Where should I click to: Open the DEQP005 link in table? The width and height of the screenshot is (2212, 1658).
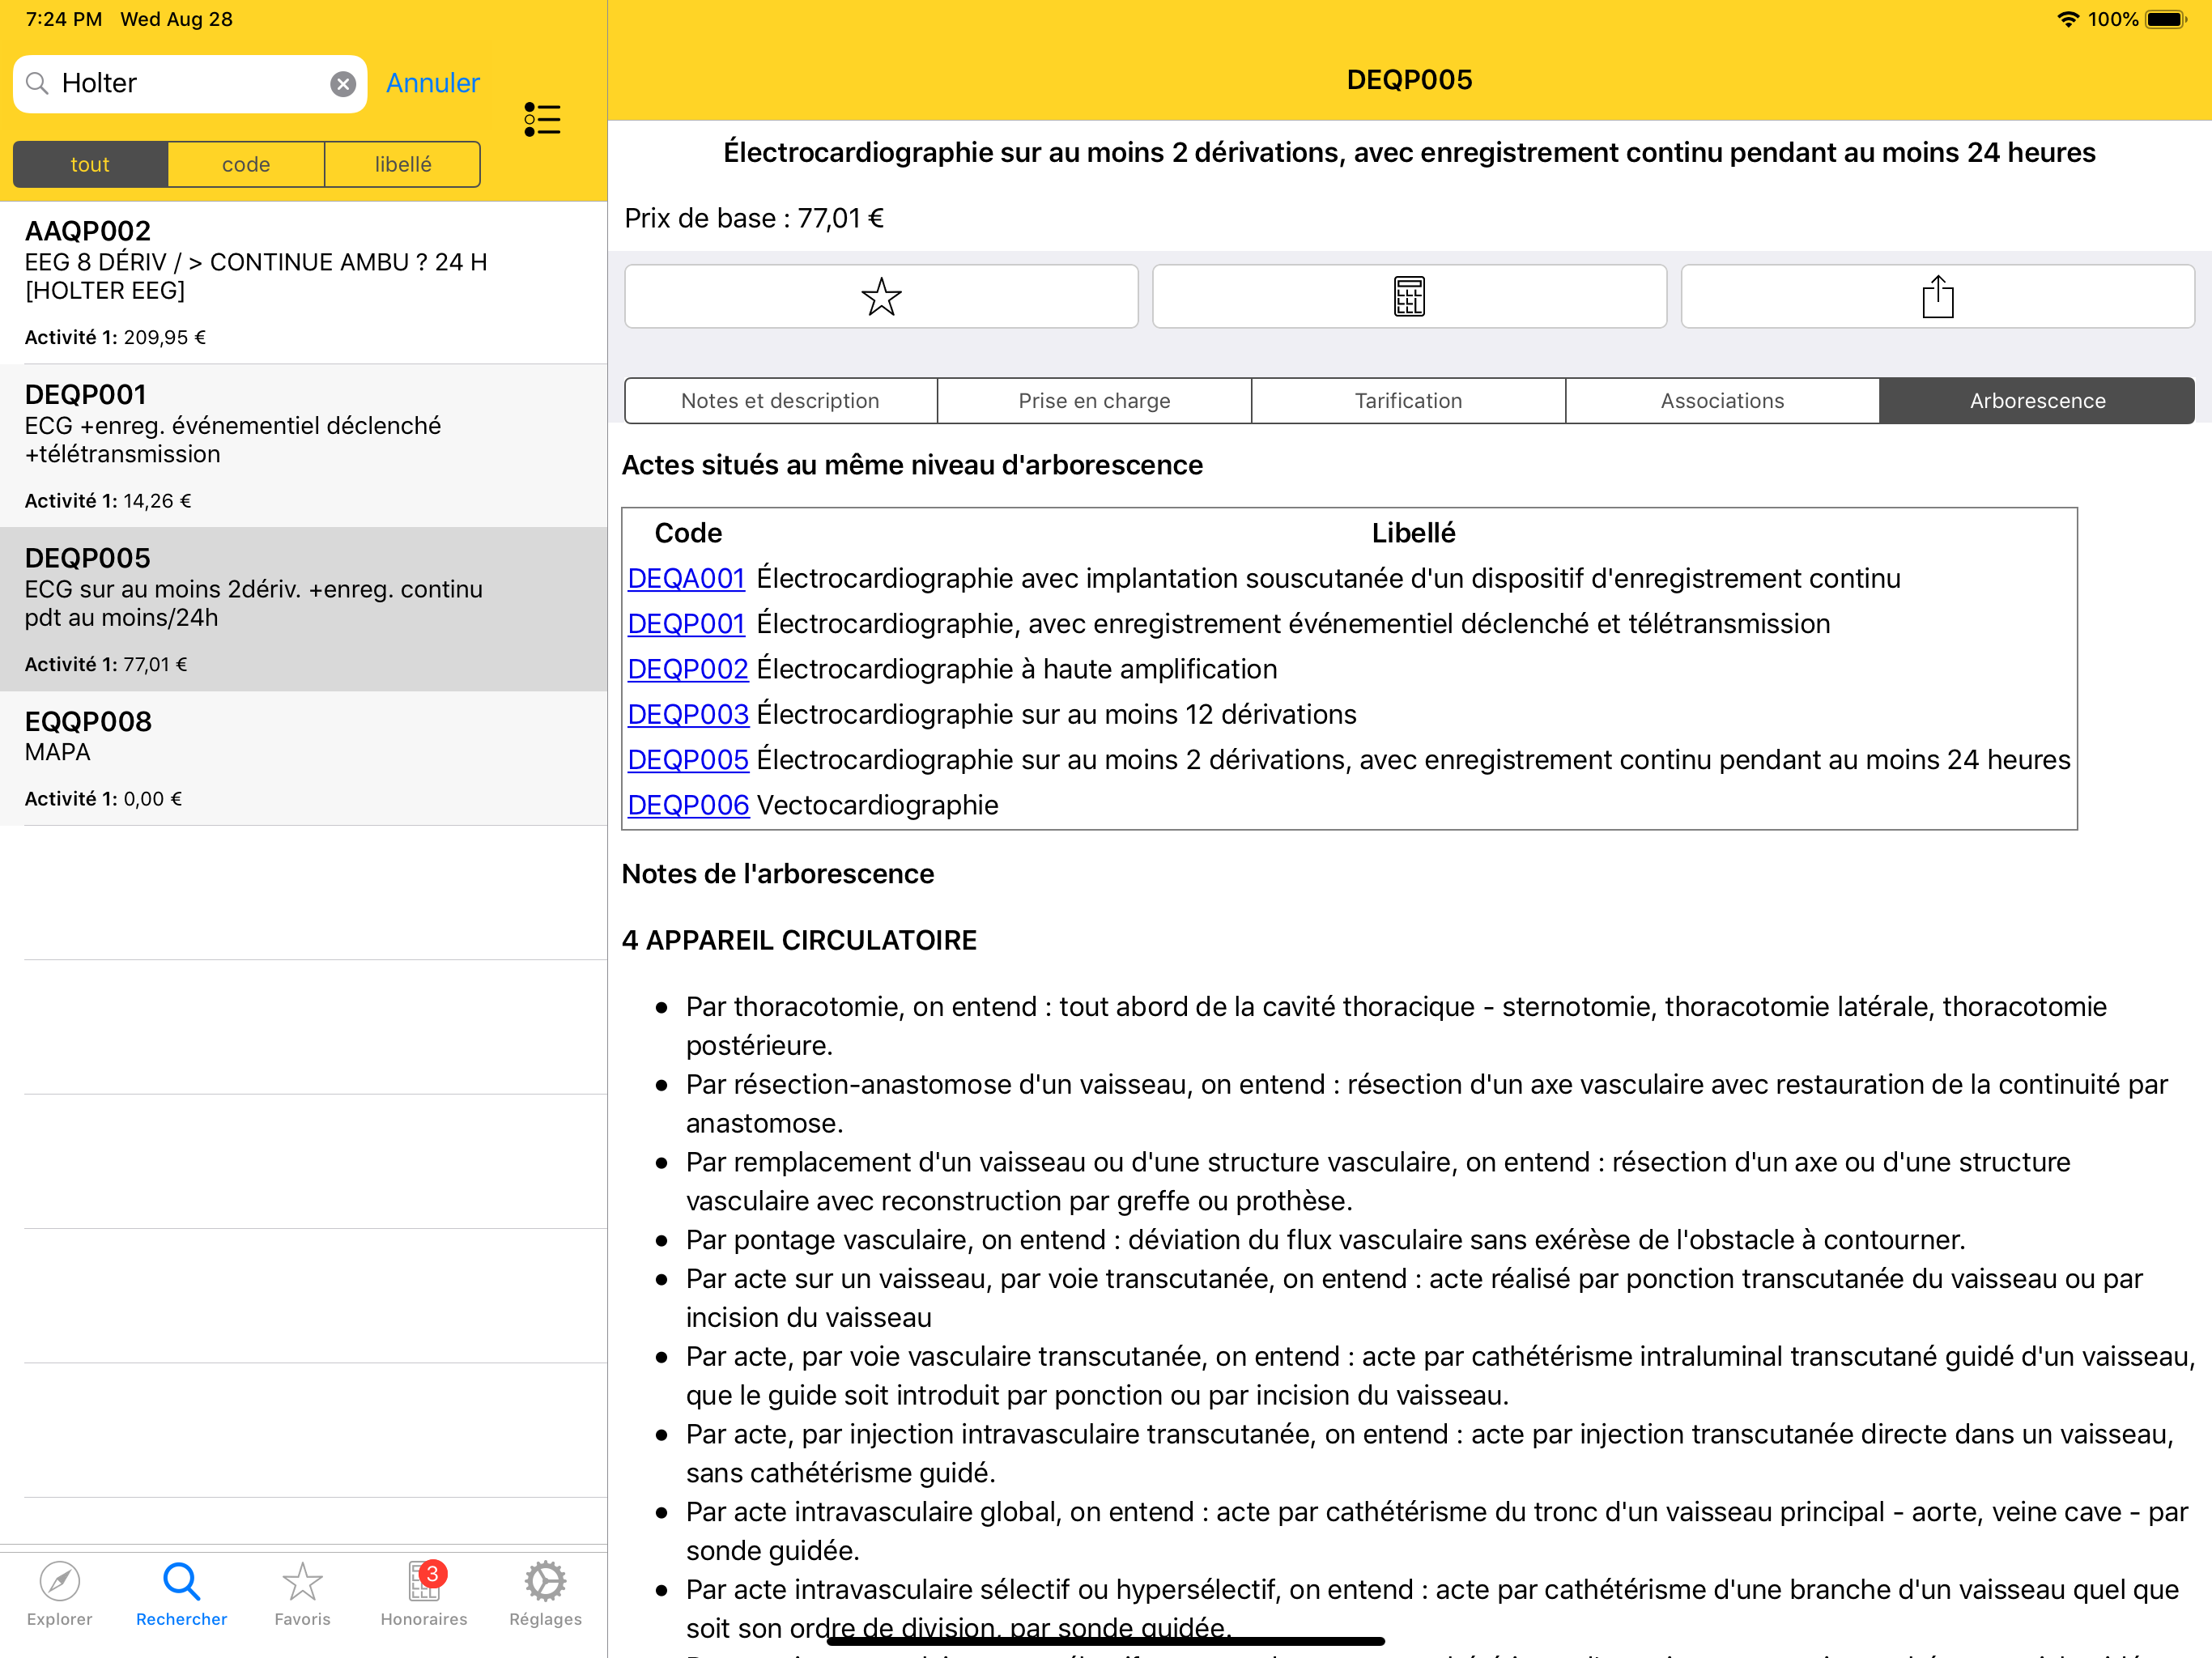688,760
